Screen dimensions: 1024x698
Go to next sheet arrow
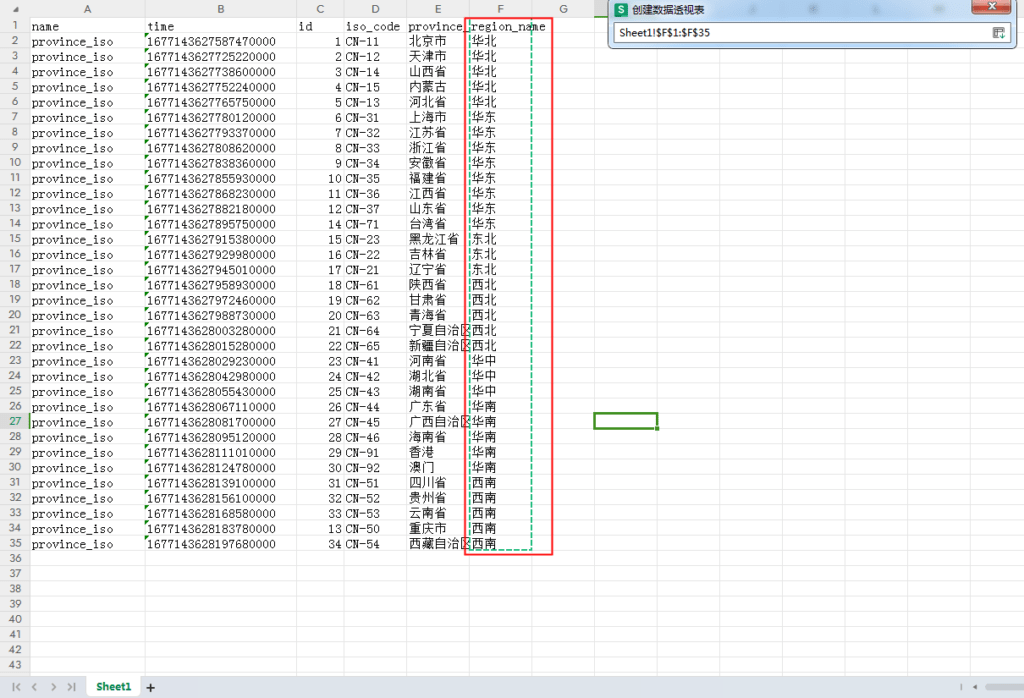[x=52, y=687]
